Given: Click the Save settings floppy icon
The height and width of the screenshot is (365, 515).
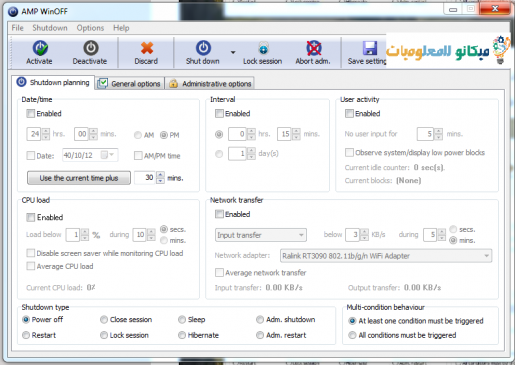Looking at the screenshot, I should click(x=370, y=48).
